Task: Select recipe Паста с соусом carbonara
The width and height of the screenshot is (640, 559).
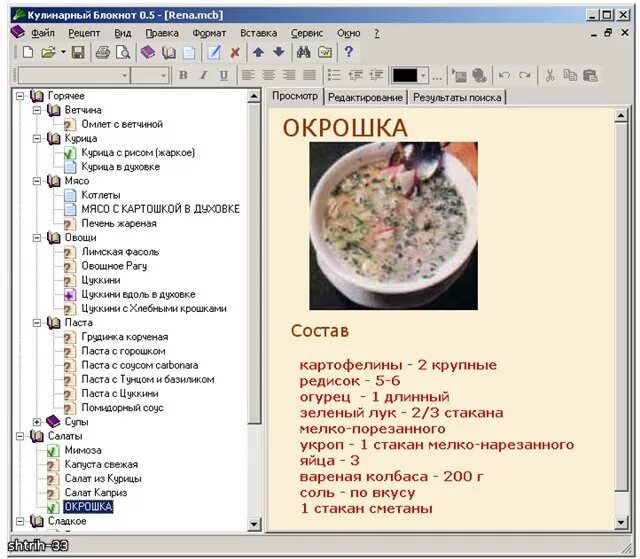Action: click(x=140, y=365)
